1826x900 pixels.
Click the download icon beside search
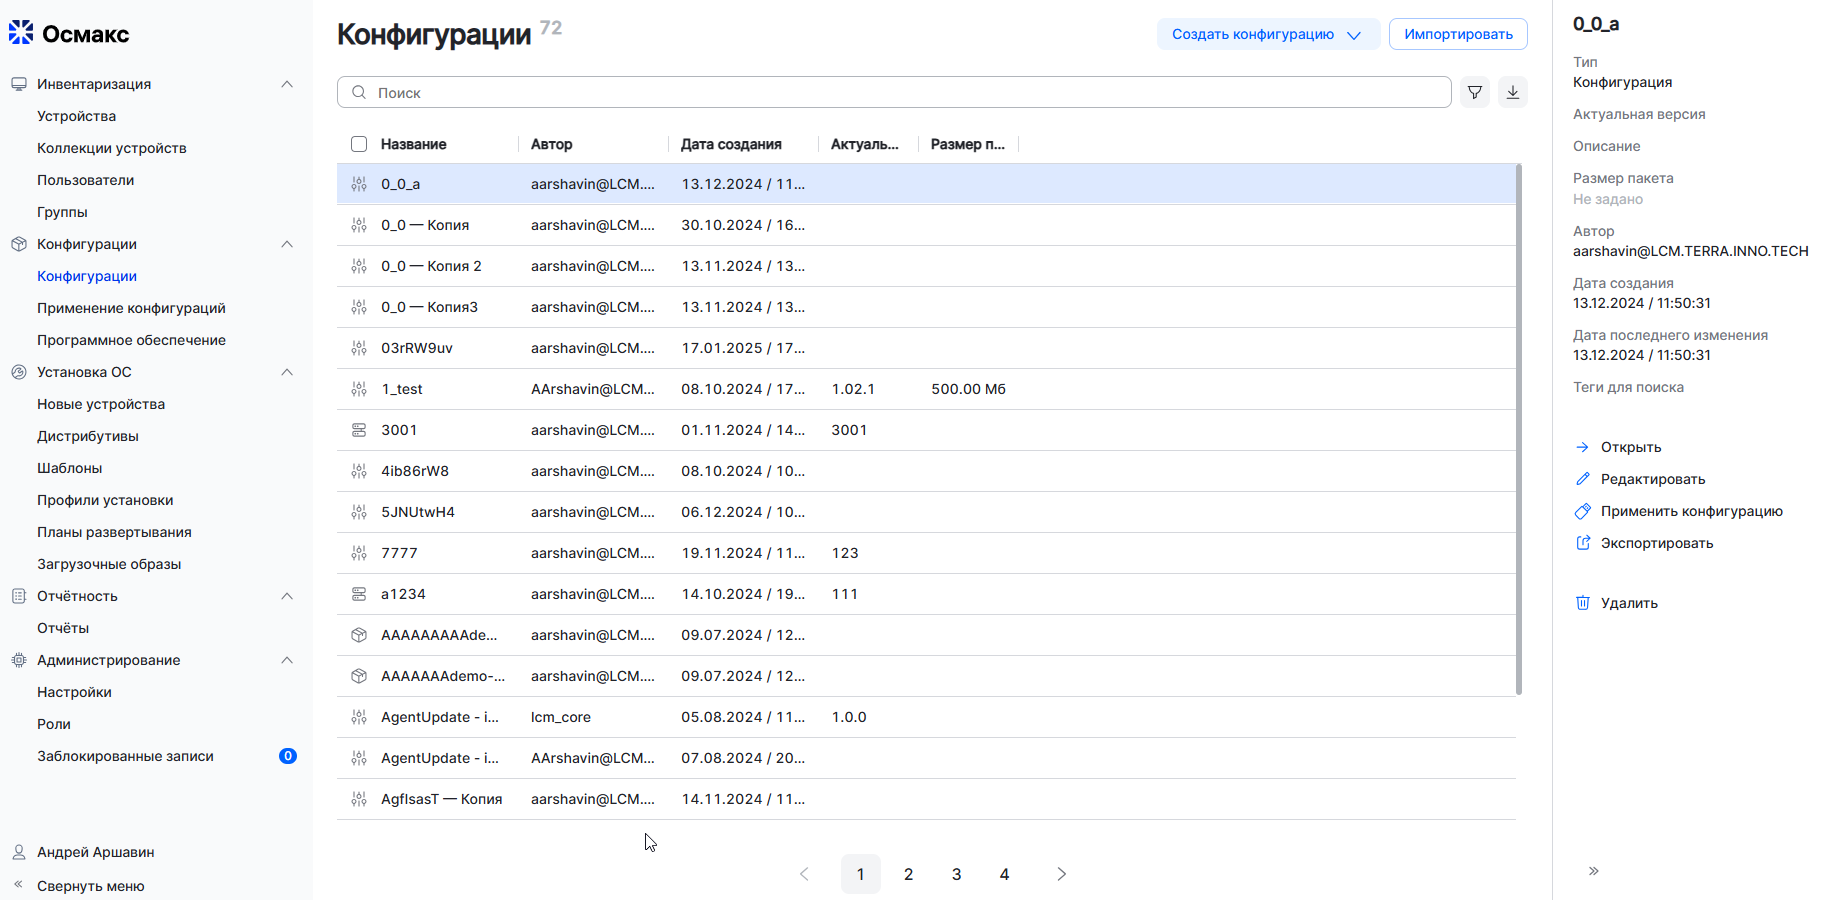click(1512, 92)
